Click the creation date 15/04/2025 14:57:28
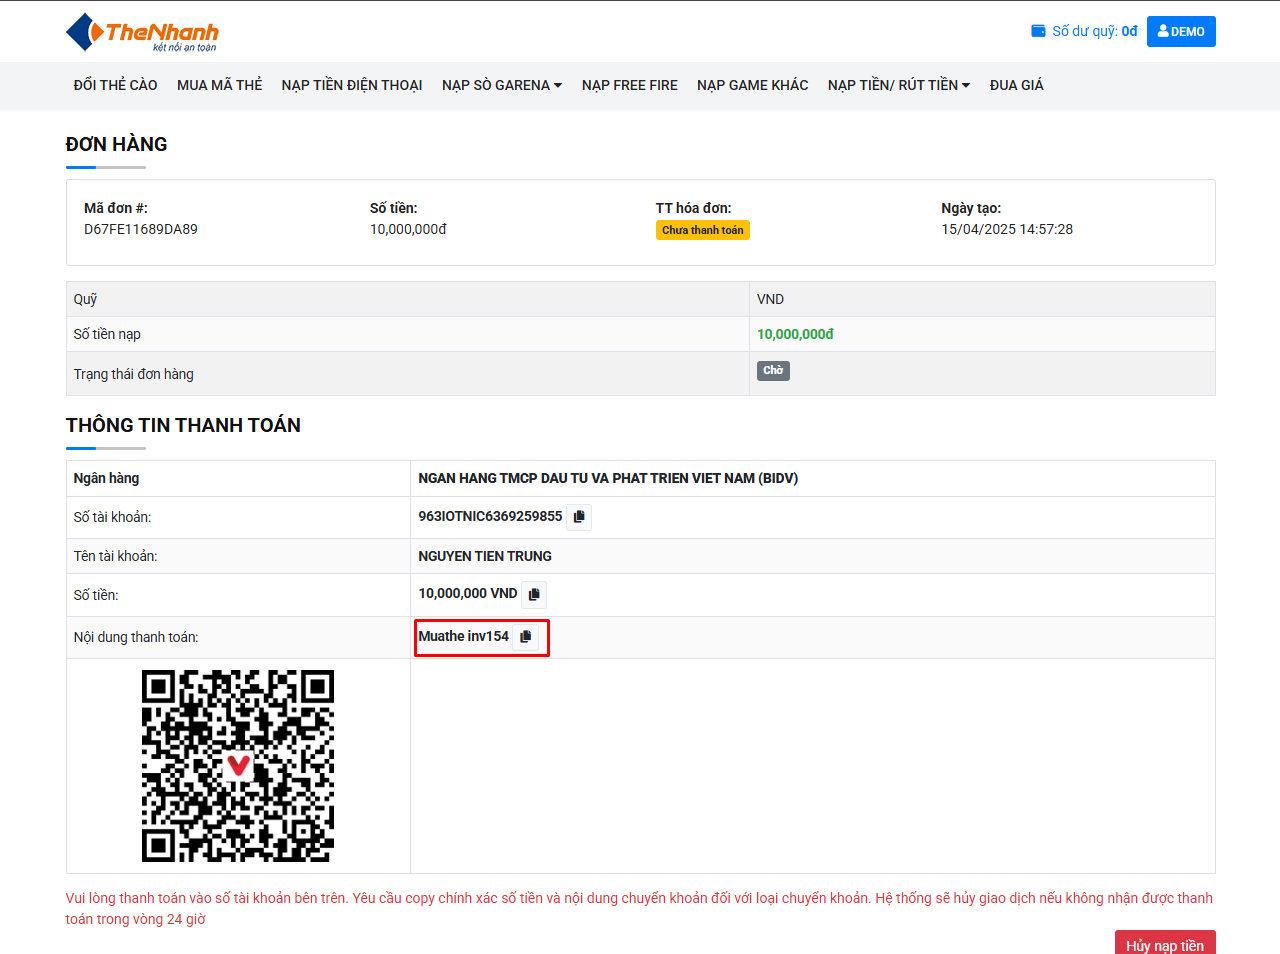The image size is (1280, 954). [1007, 229]
